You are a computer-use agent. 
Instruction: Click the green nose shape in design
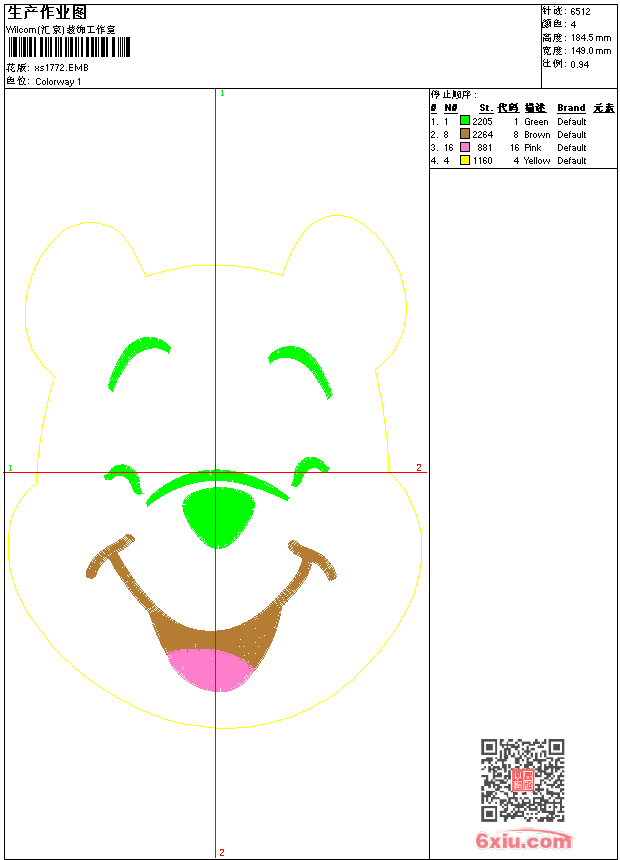click(x=218, y=517)
